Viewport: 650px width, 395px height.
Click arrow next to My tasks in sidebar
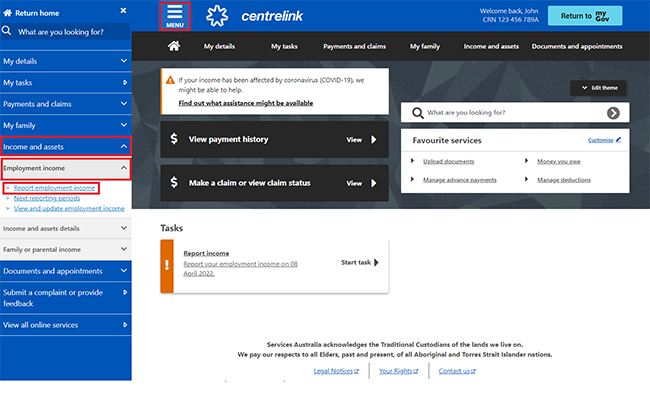[125, 82]
